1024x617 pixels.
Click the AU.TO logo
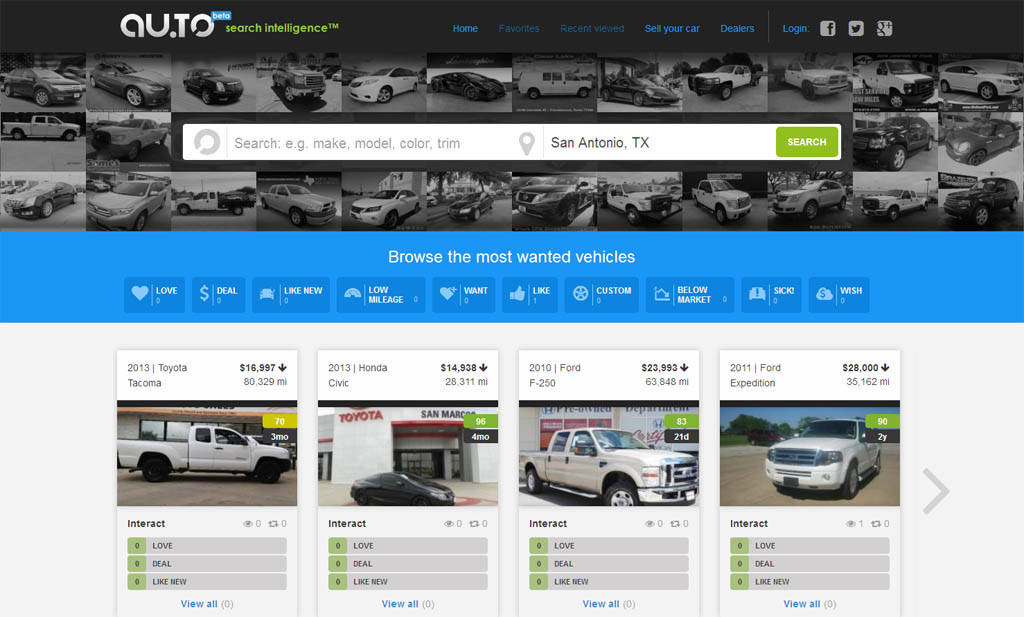pos(167,25)
